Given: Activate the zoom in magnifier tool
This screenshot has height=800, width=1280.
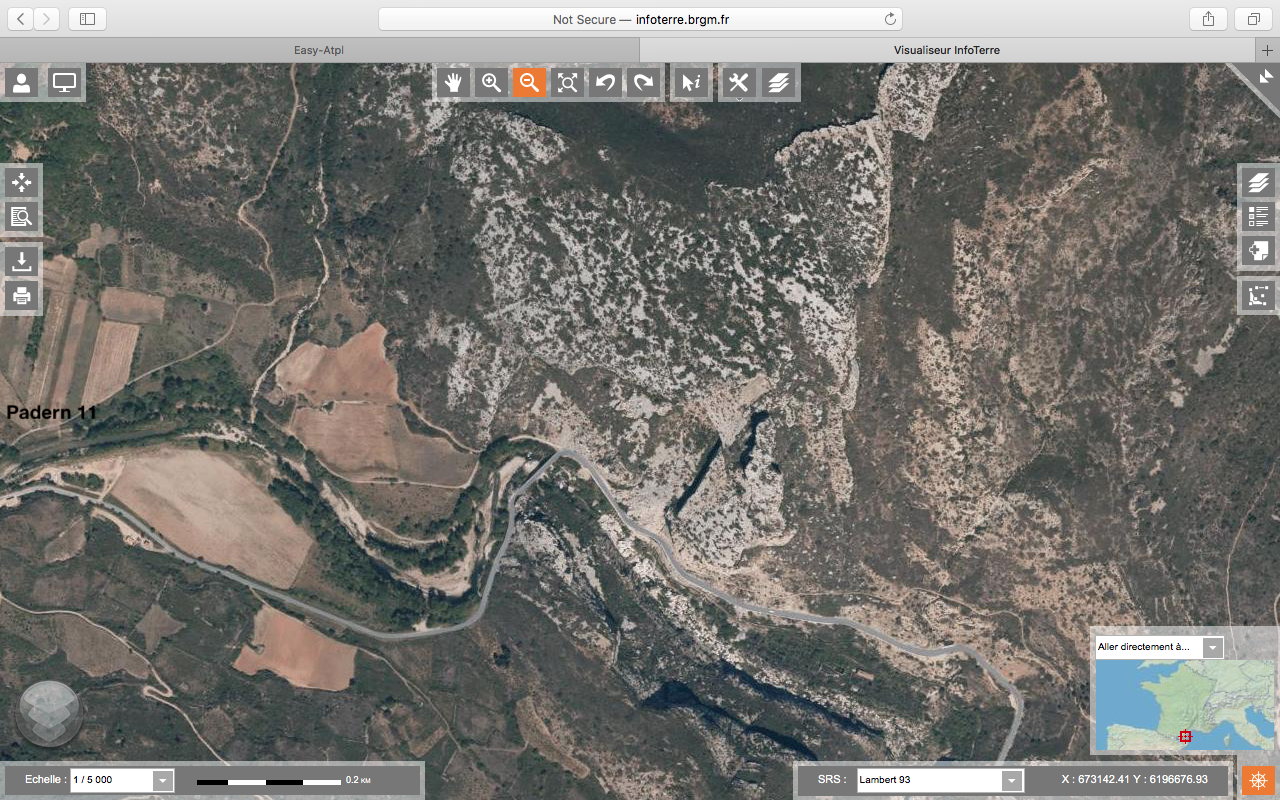Looking at the screenshot, I should [x=491, y=83].
